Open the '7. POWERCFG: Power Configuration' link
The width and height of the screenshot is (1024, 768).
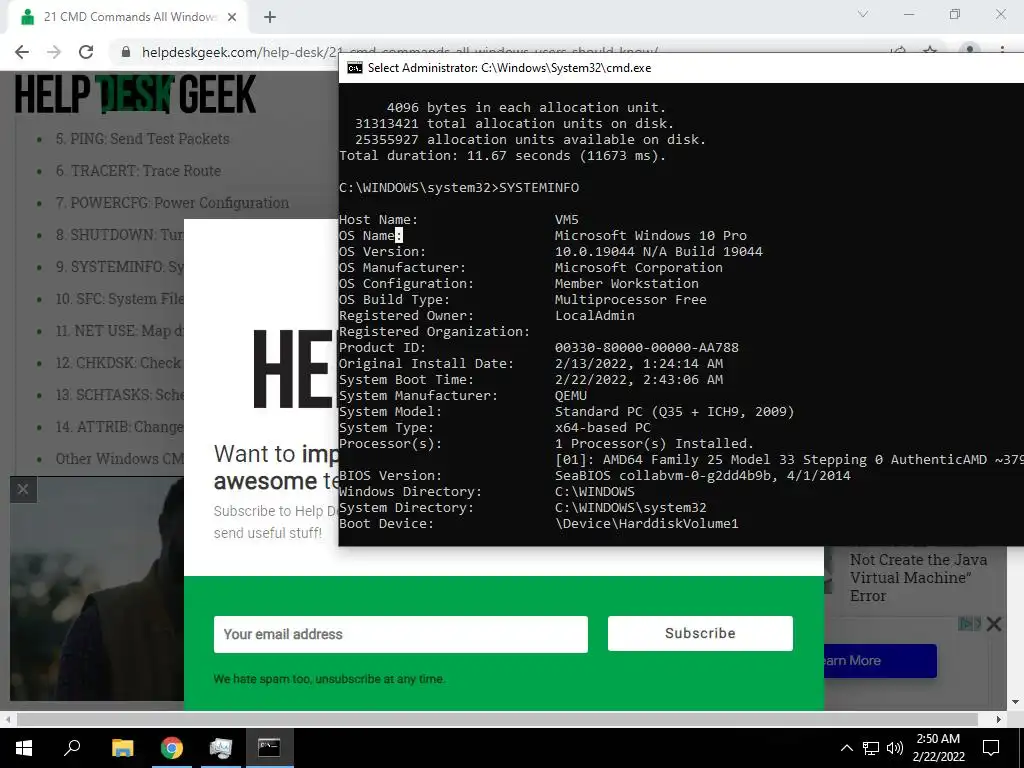point(172,202)
